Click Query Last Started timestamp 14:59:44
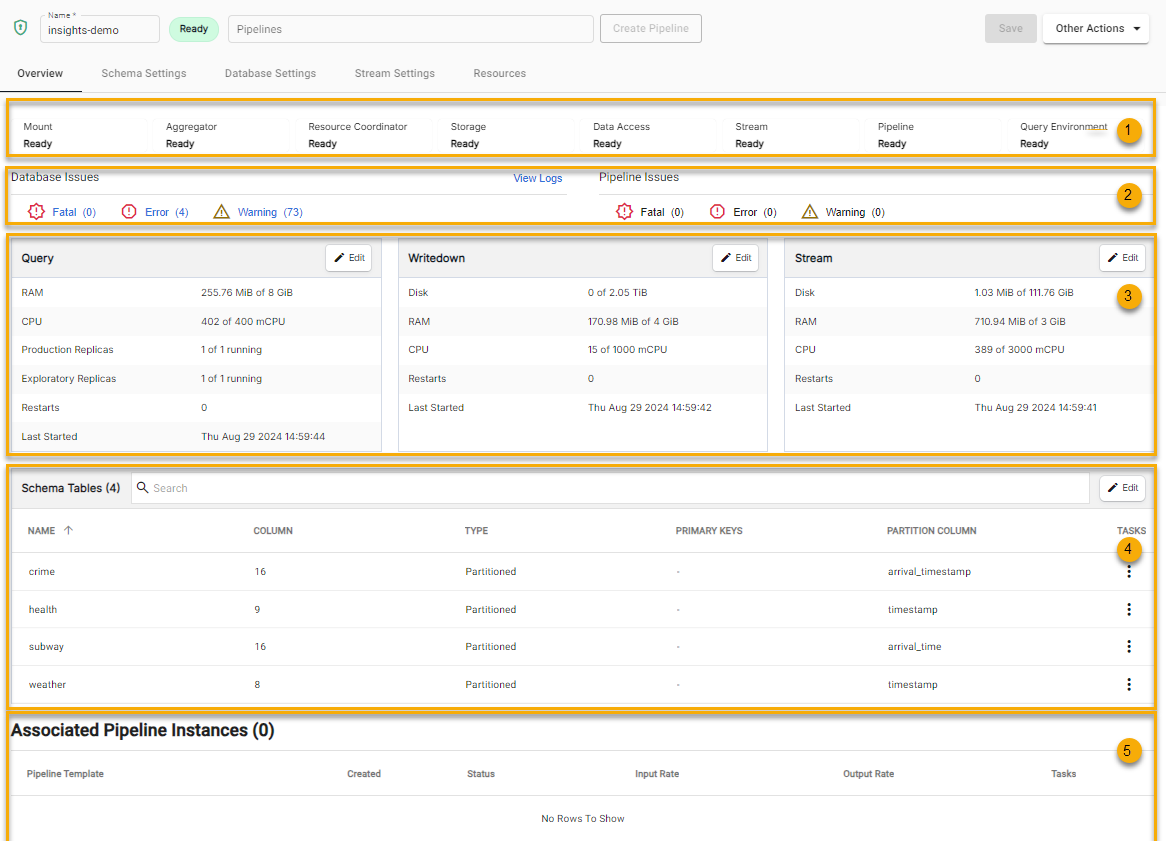 [x=262, y=436]
